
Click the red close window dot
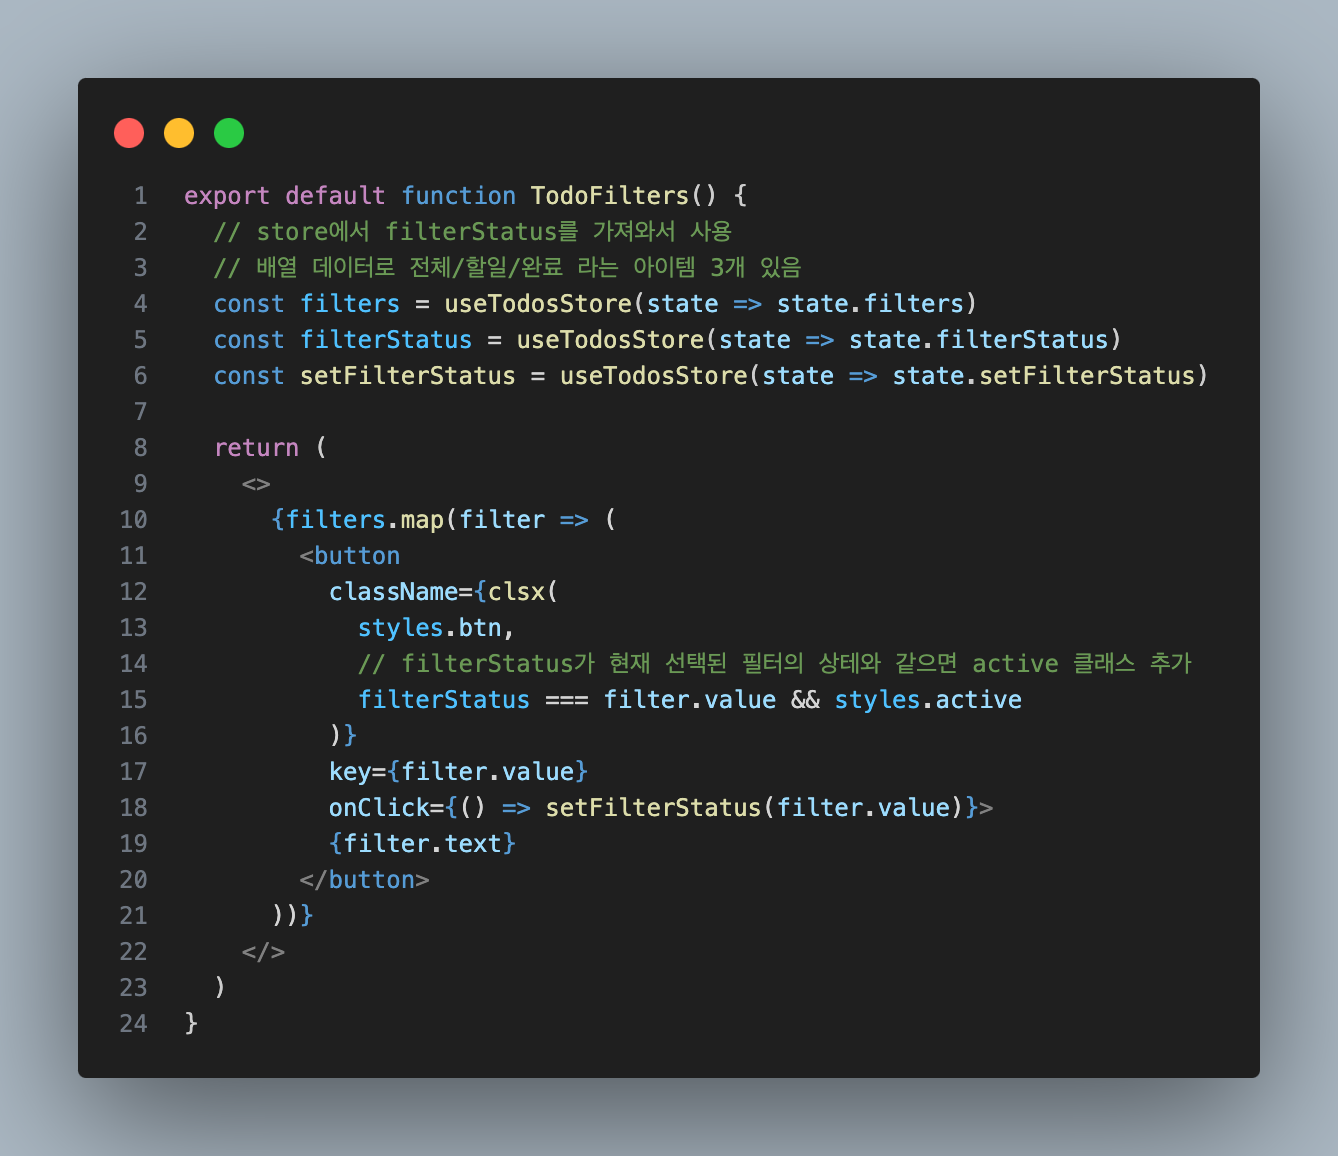point(129,133)
